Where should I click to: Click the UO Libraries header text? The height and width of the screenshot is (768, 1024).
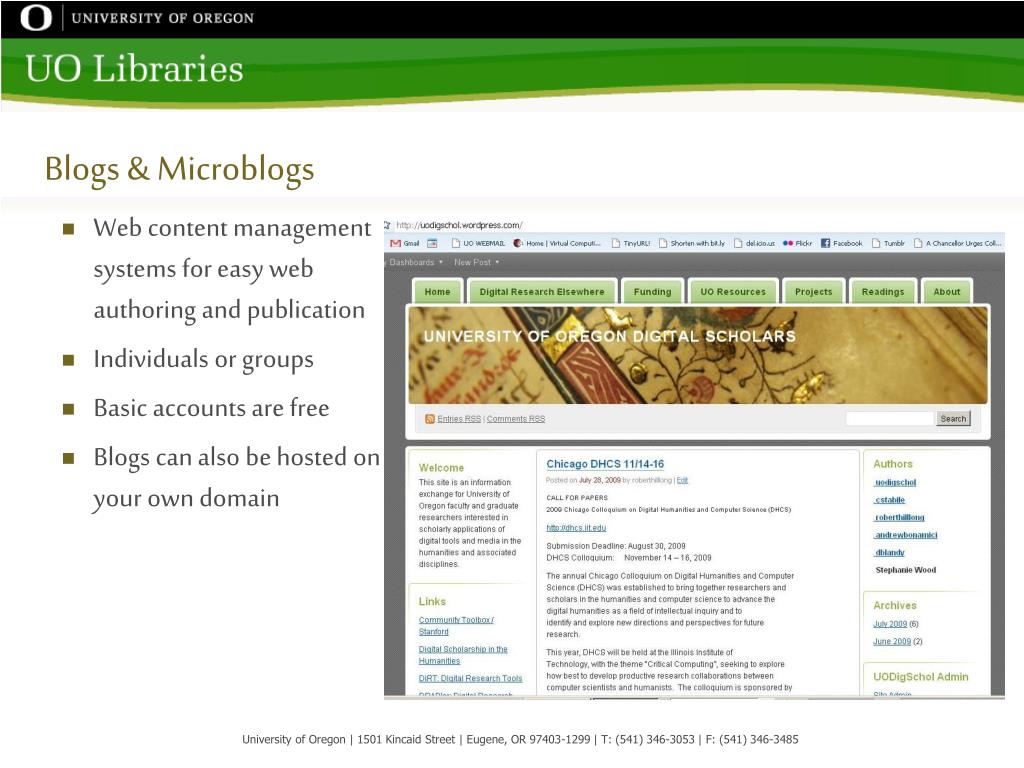click(134, 69)
